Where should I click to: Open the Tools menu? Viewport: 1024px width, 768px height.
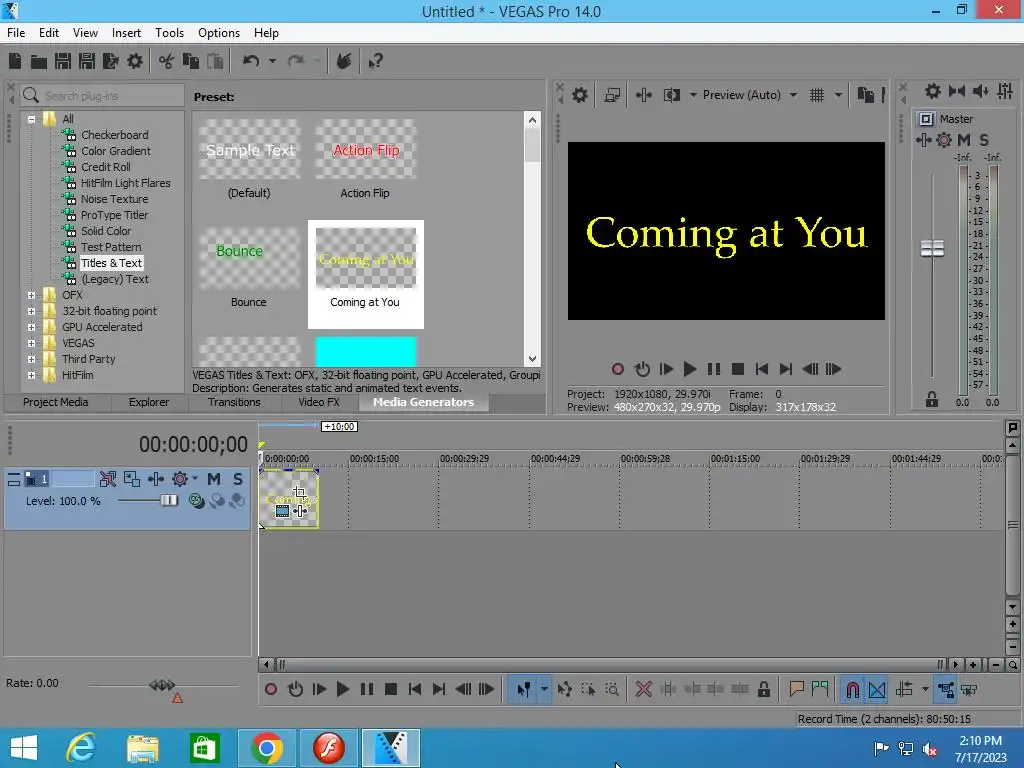click(169, 33)
